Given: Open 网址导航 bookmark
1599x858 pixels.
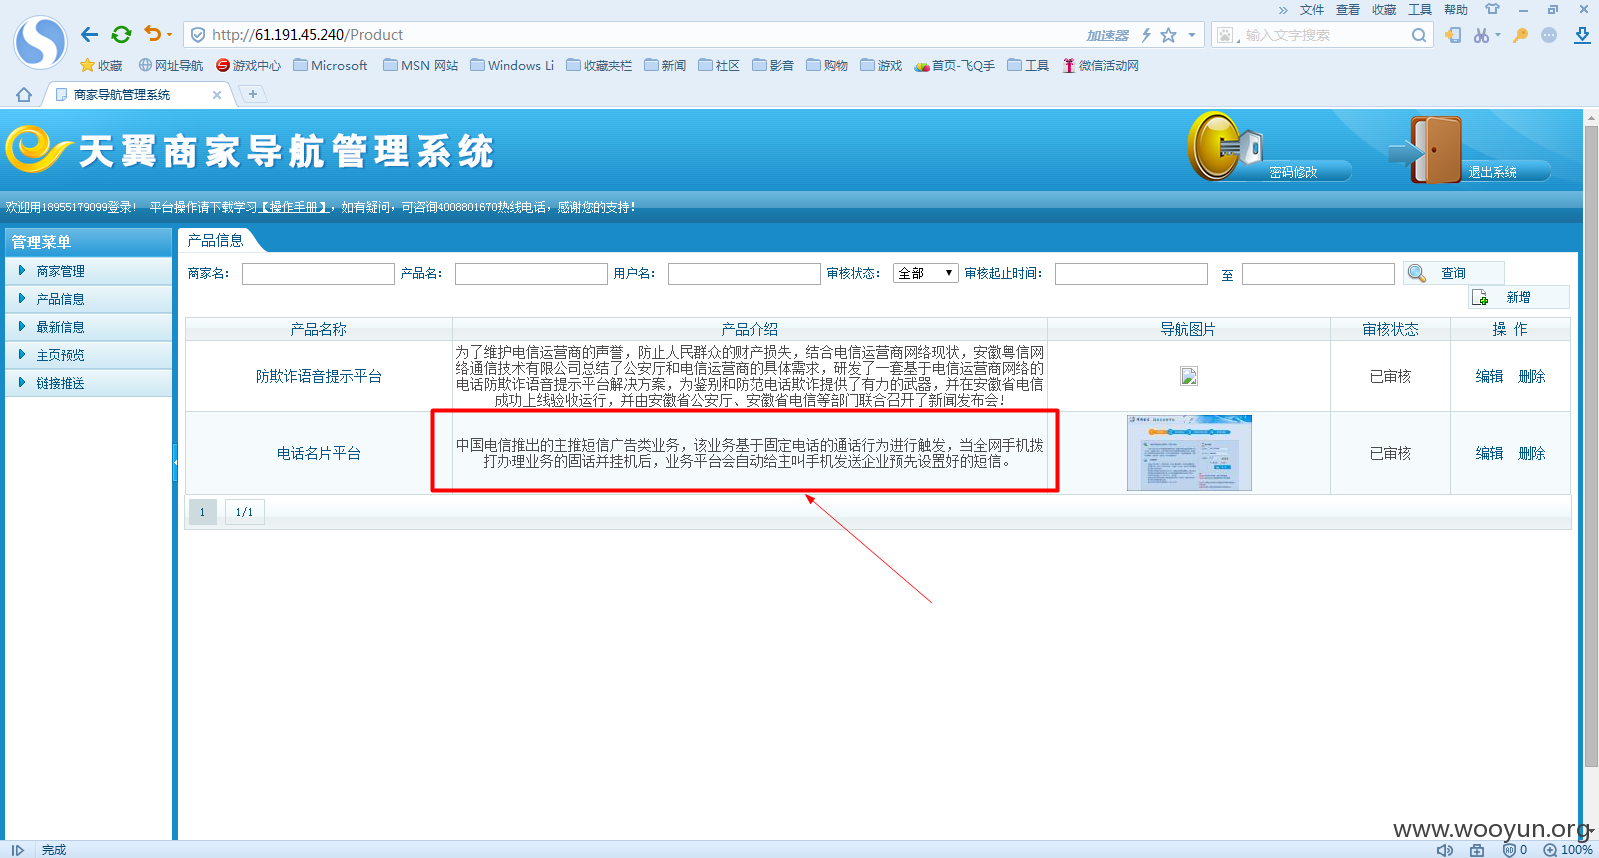Looking at the screenshot, I should coord(170,65).
